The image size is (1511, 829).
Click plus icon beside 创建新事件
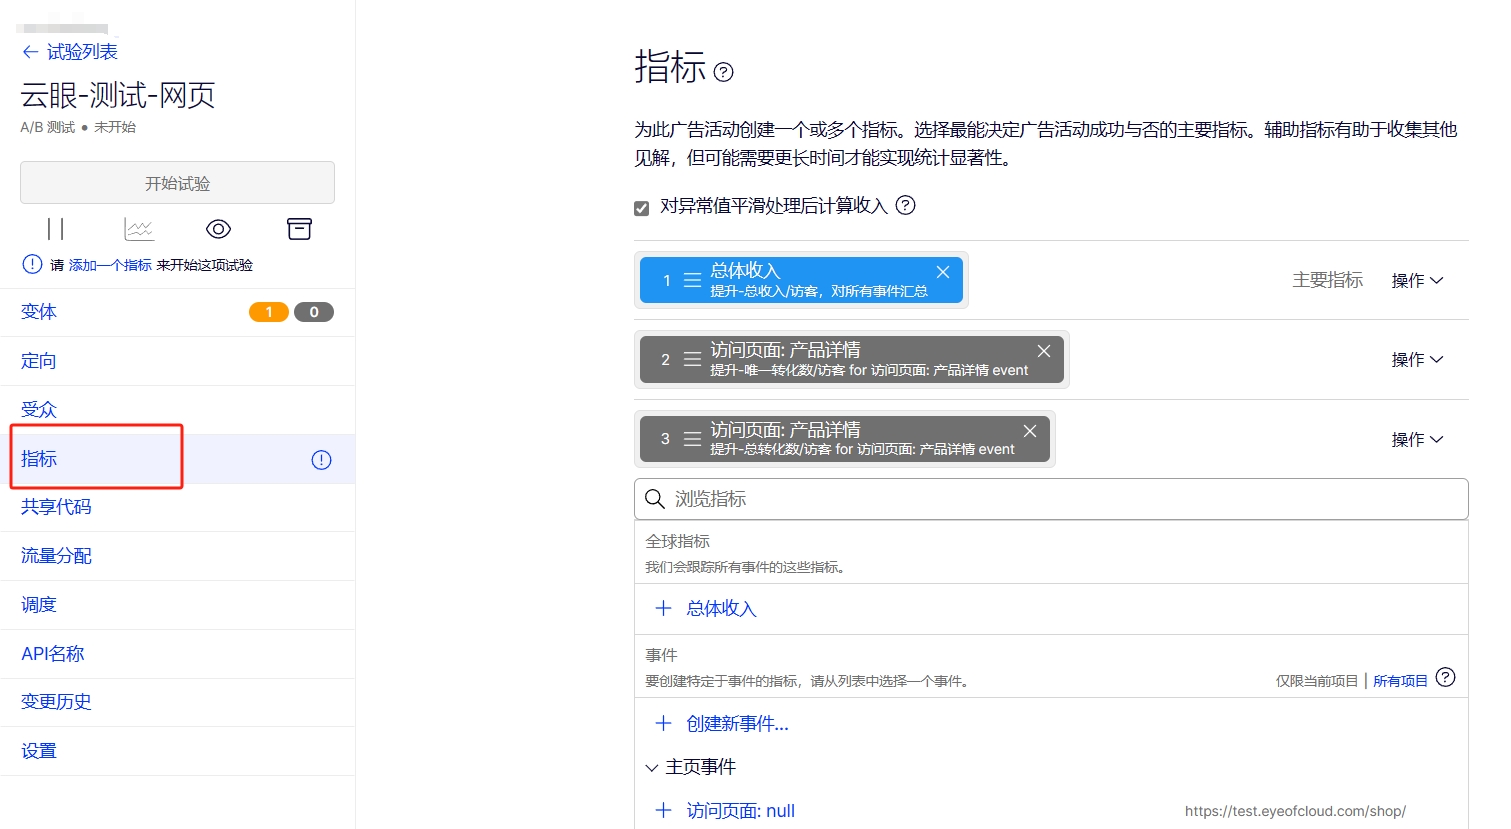tap(663, 723)
